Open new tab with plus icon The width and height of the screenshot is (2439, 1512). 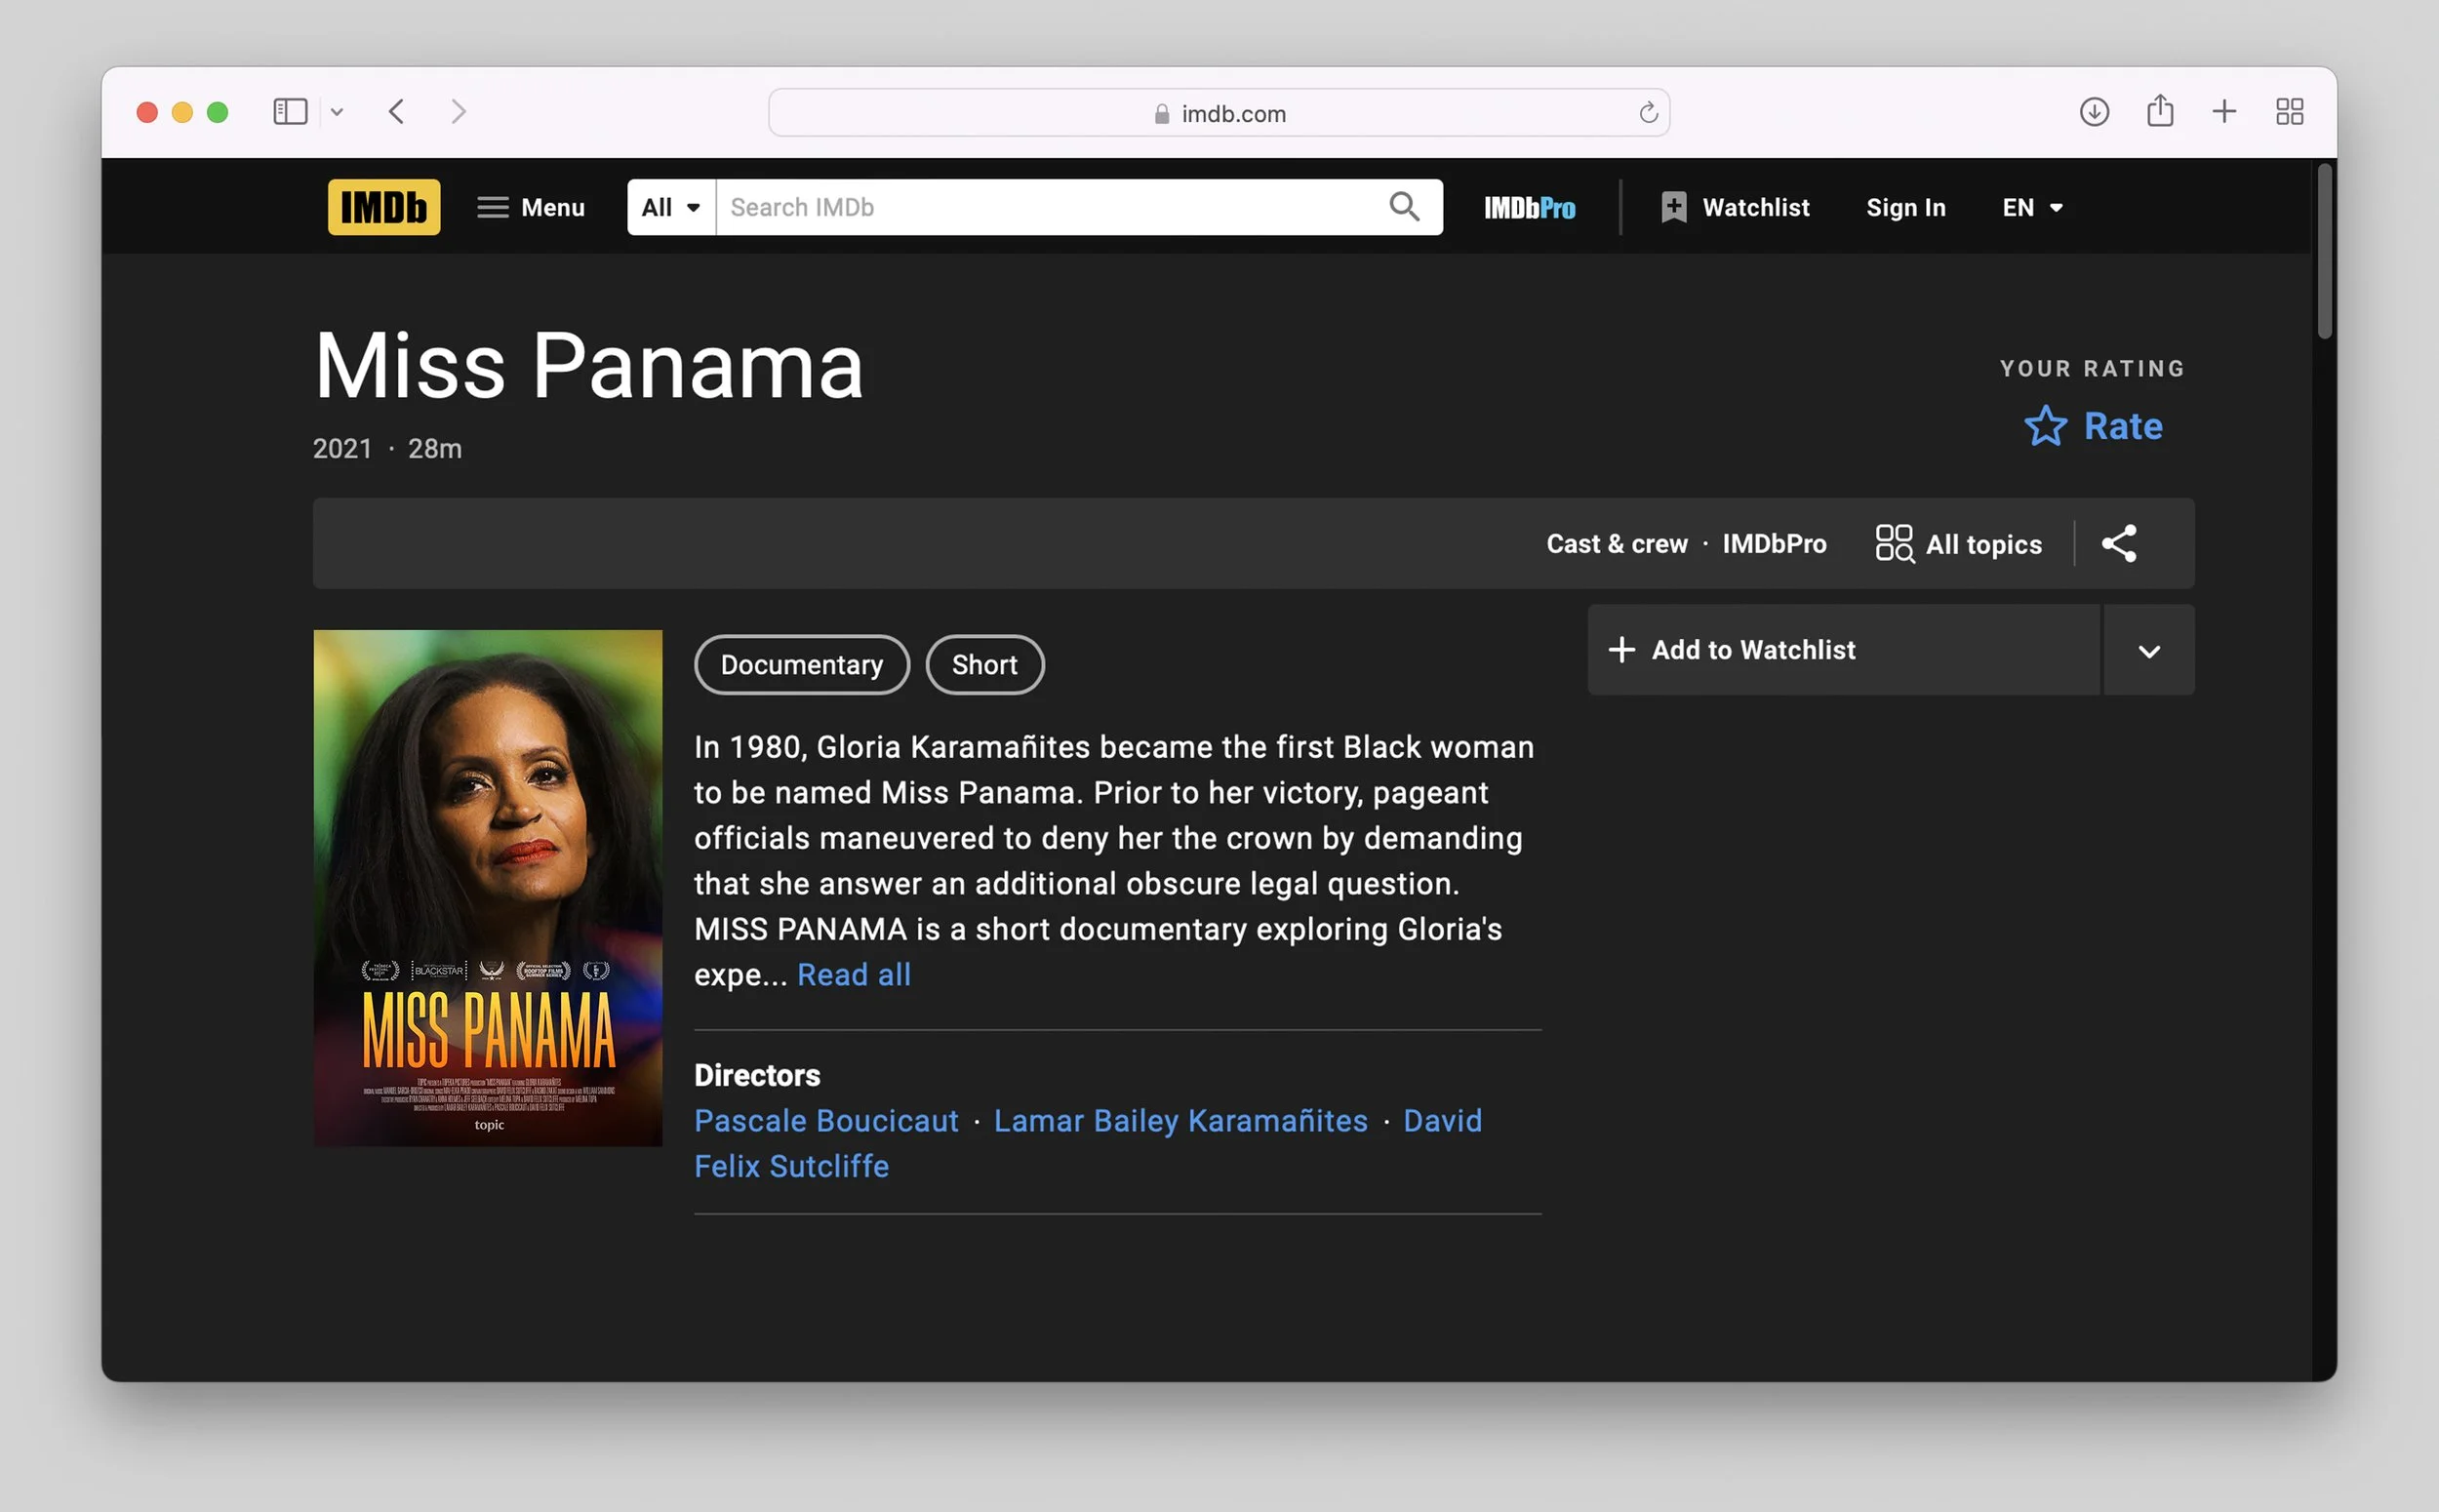click(x=2224, y=112)
